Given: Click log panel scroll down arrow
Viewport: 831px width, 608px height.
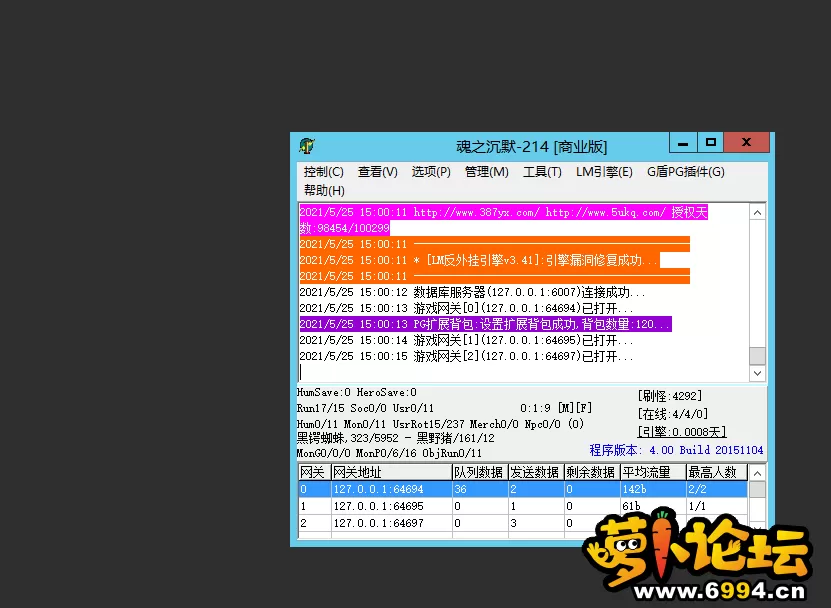Looking at the screenshot, I should (757, 373).
